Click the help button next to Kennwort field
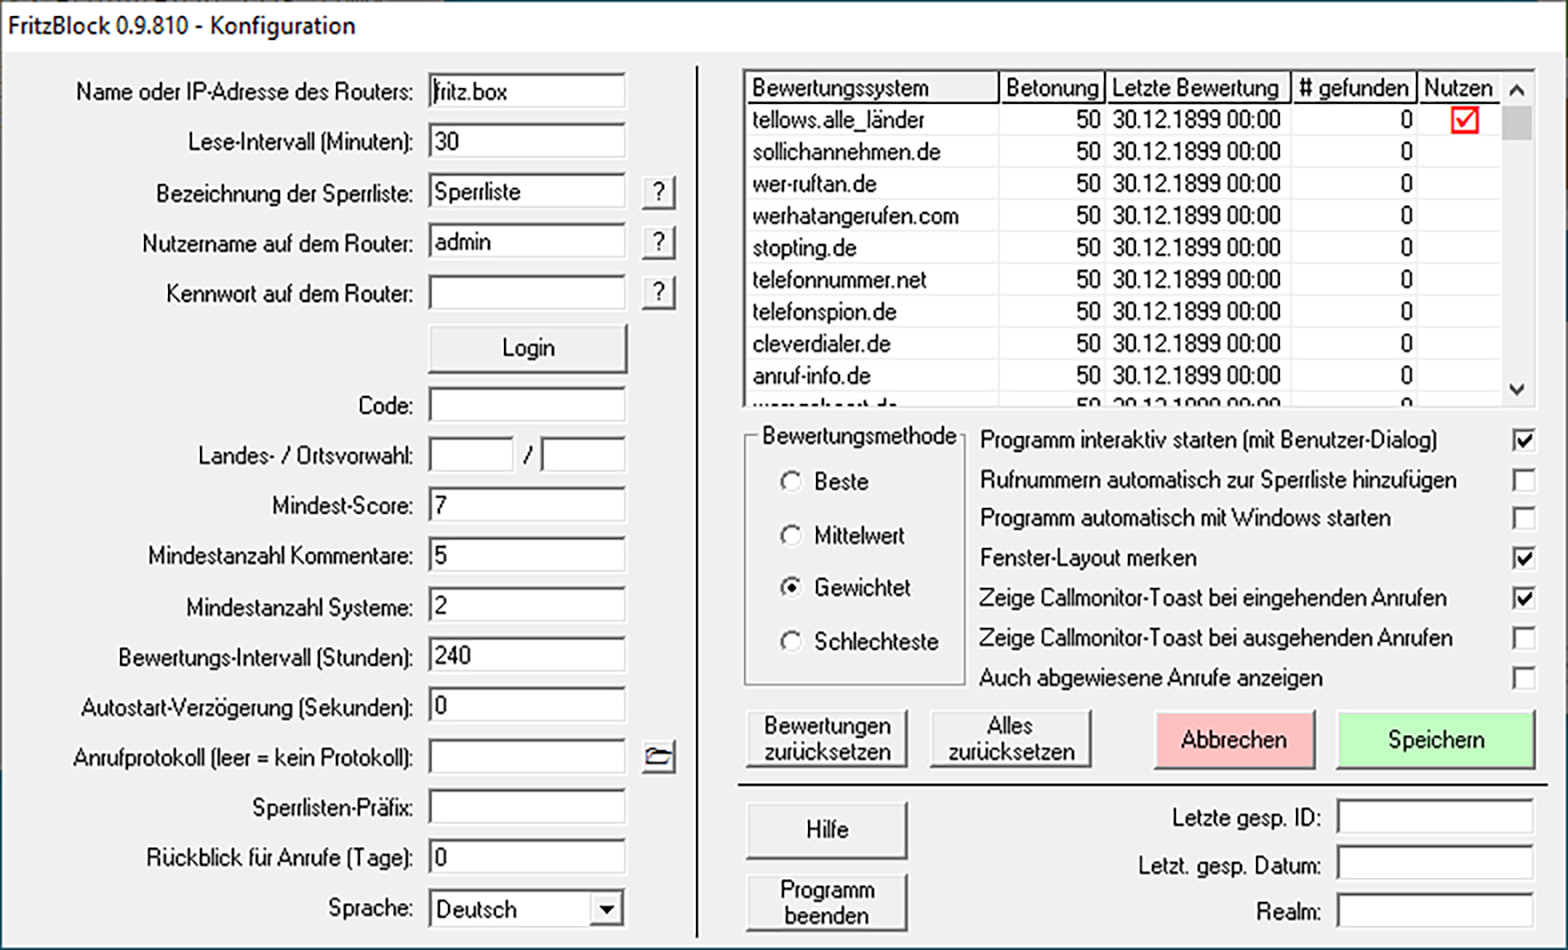Viewport: 1568px width, 950px height. coord(658,292)
